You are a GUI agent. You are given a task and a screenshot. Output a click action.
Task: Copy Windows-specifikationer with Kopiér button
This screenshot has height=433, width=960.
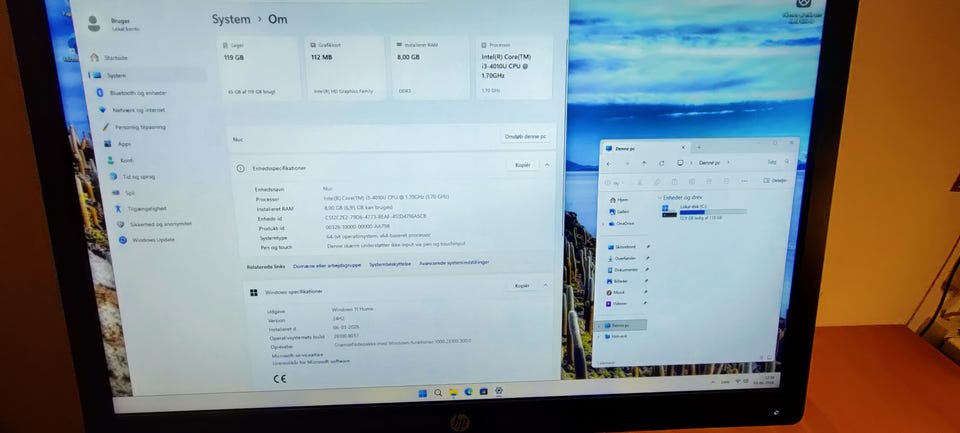click(x=522, y=285)
